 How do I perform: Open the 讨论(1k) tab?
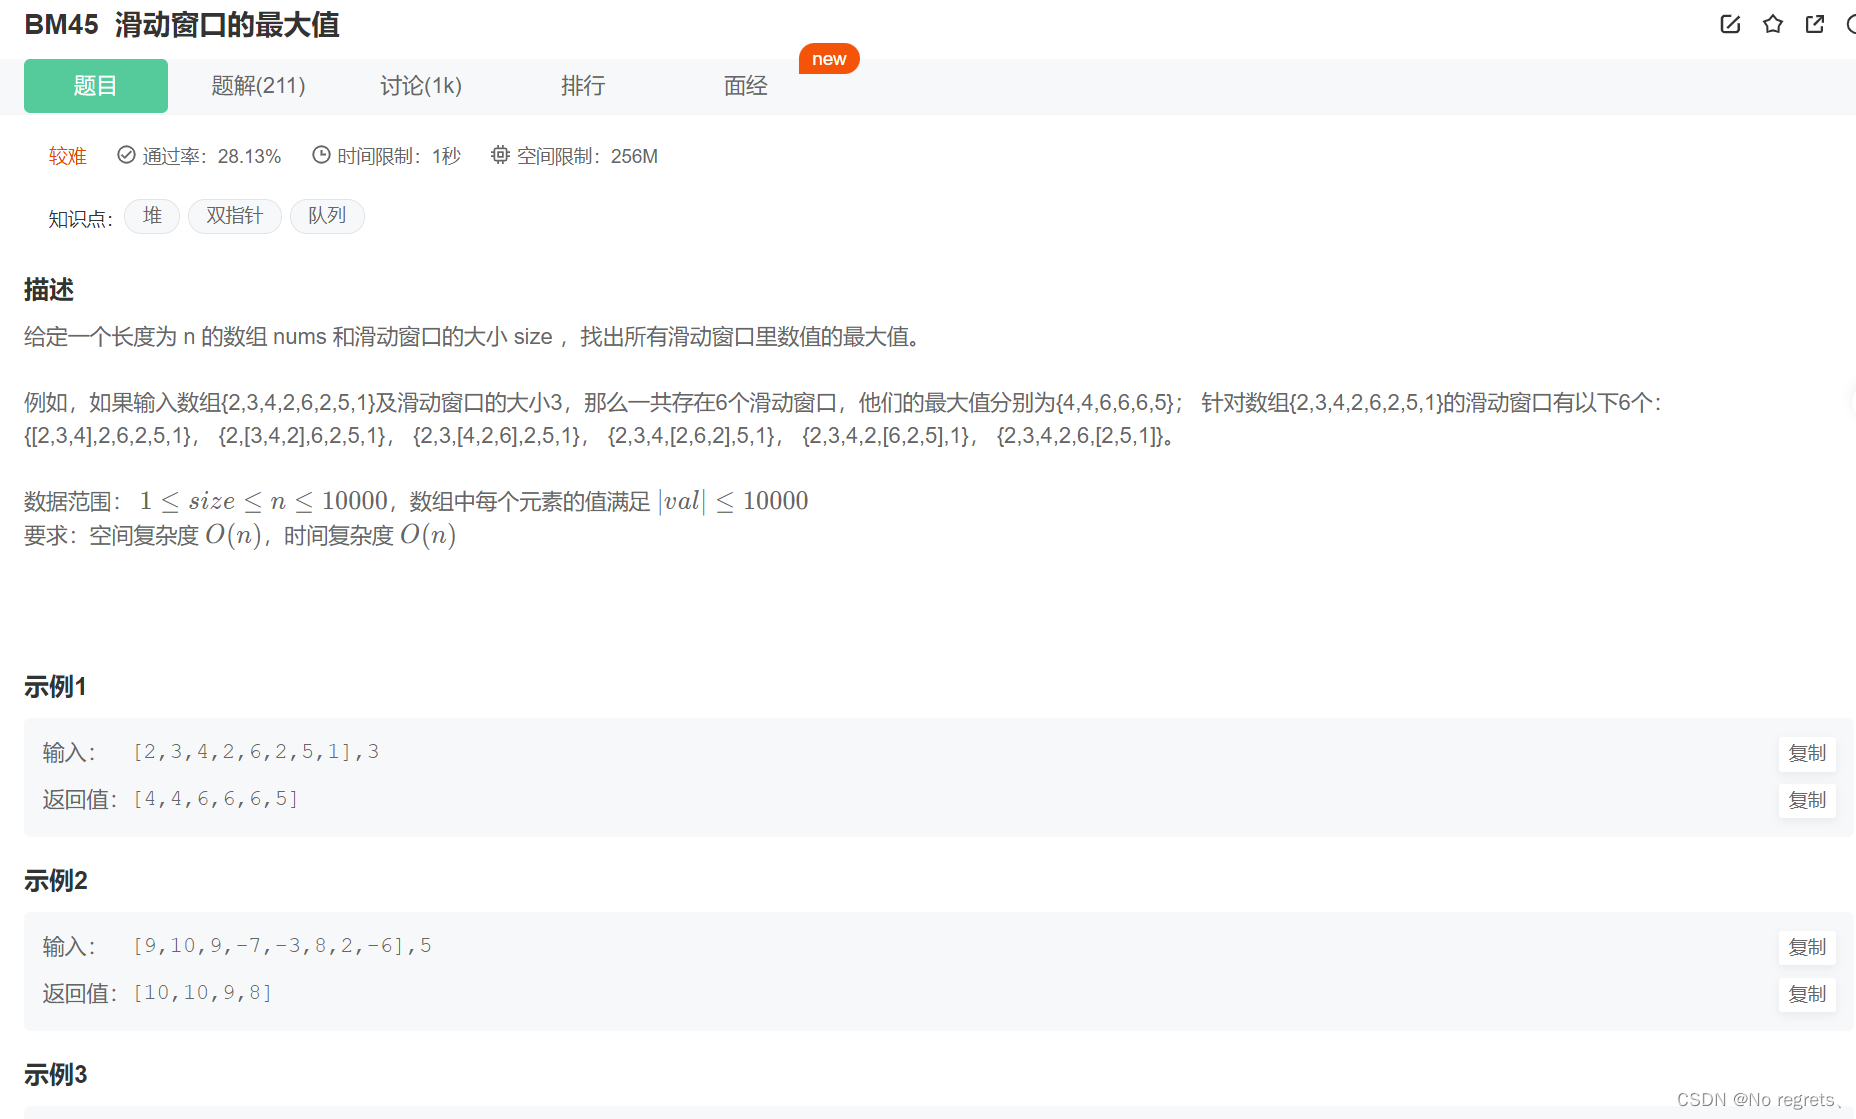coord(420,86)
